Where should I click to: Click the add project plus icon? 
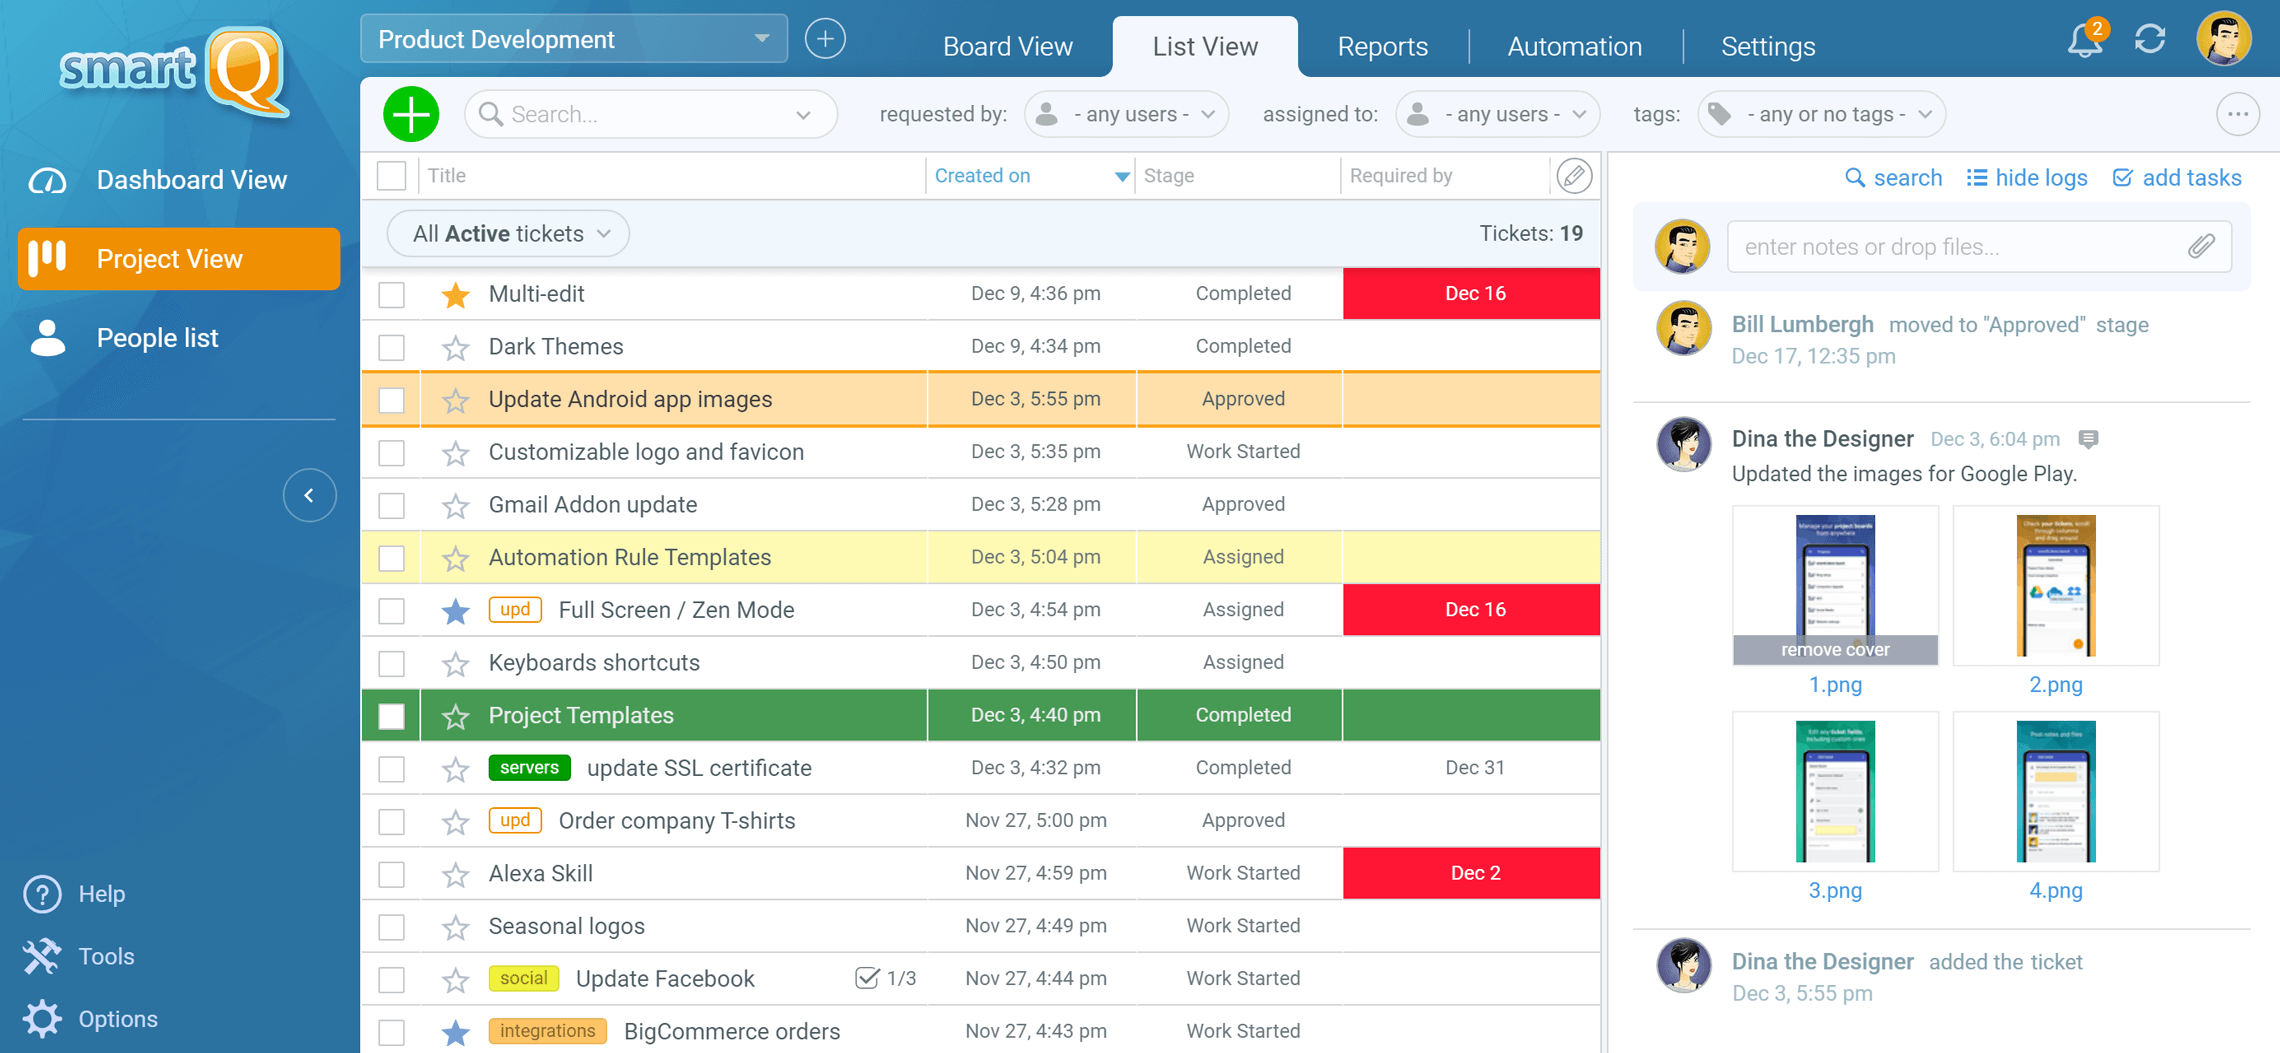pyautogui.click(x=825, y=40)
